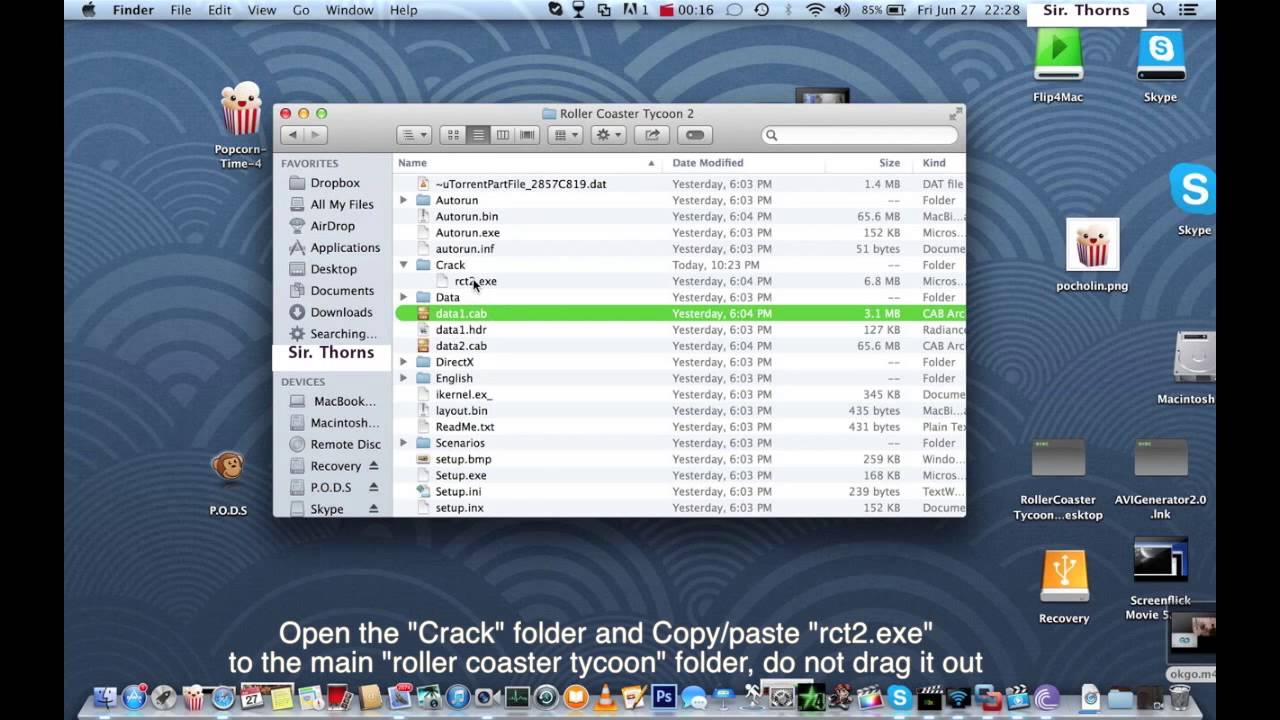The width and height of the screenshot is (1280, 720).
Task: Select the uTorrentPartFile .dat file
Action: tap(520, 184)
